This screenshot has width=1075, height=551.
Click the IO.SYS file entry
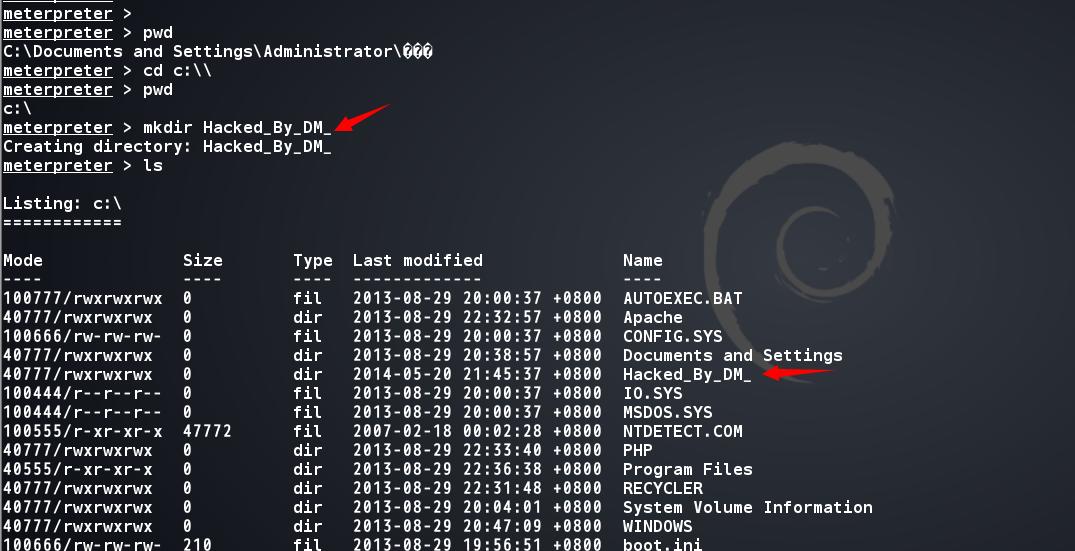pyautogui.click(x=652, y=393)
